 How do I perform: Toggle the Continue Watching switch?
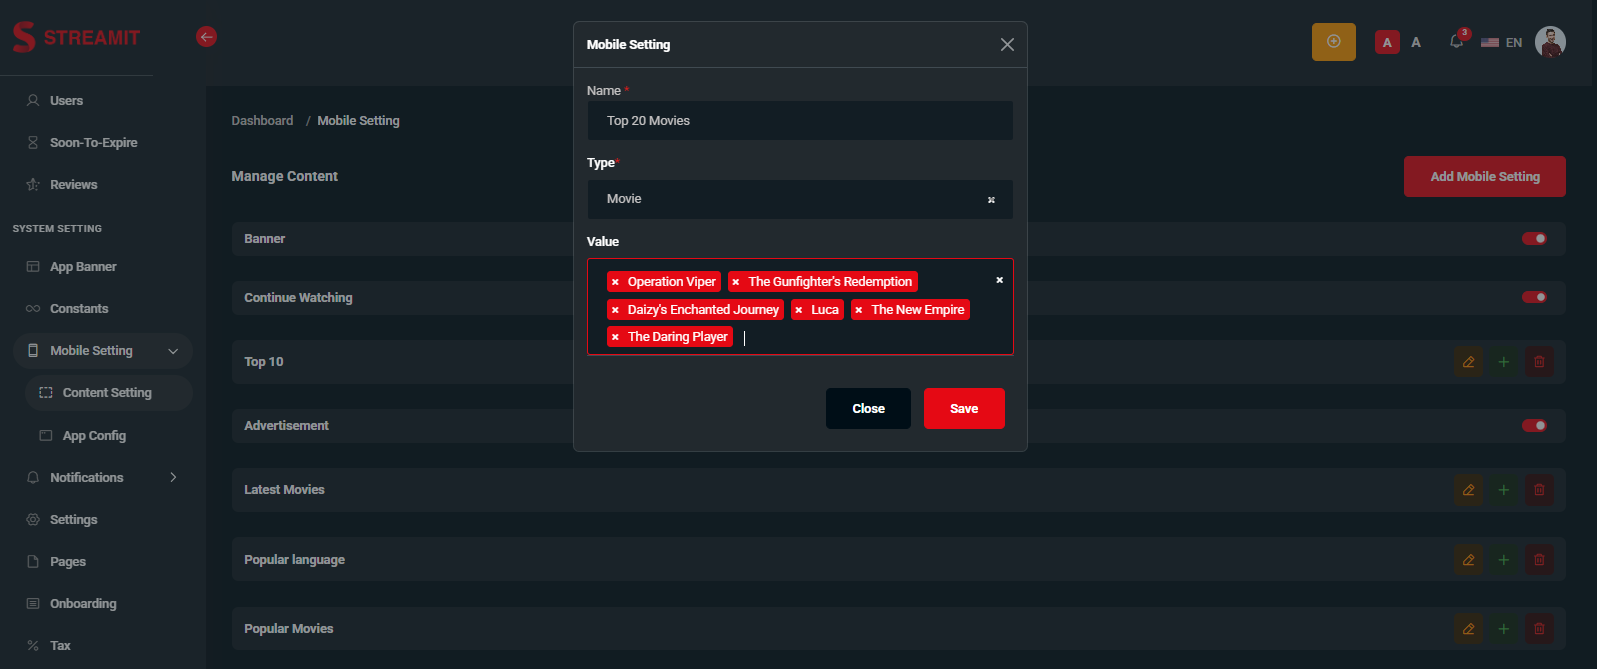coord(1534,297)
